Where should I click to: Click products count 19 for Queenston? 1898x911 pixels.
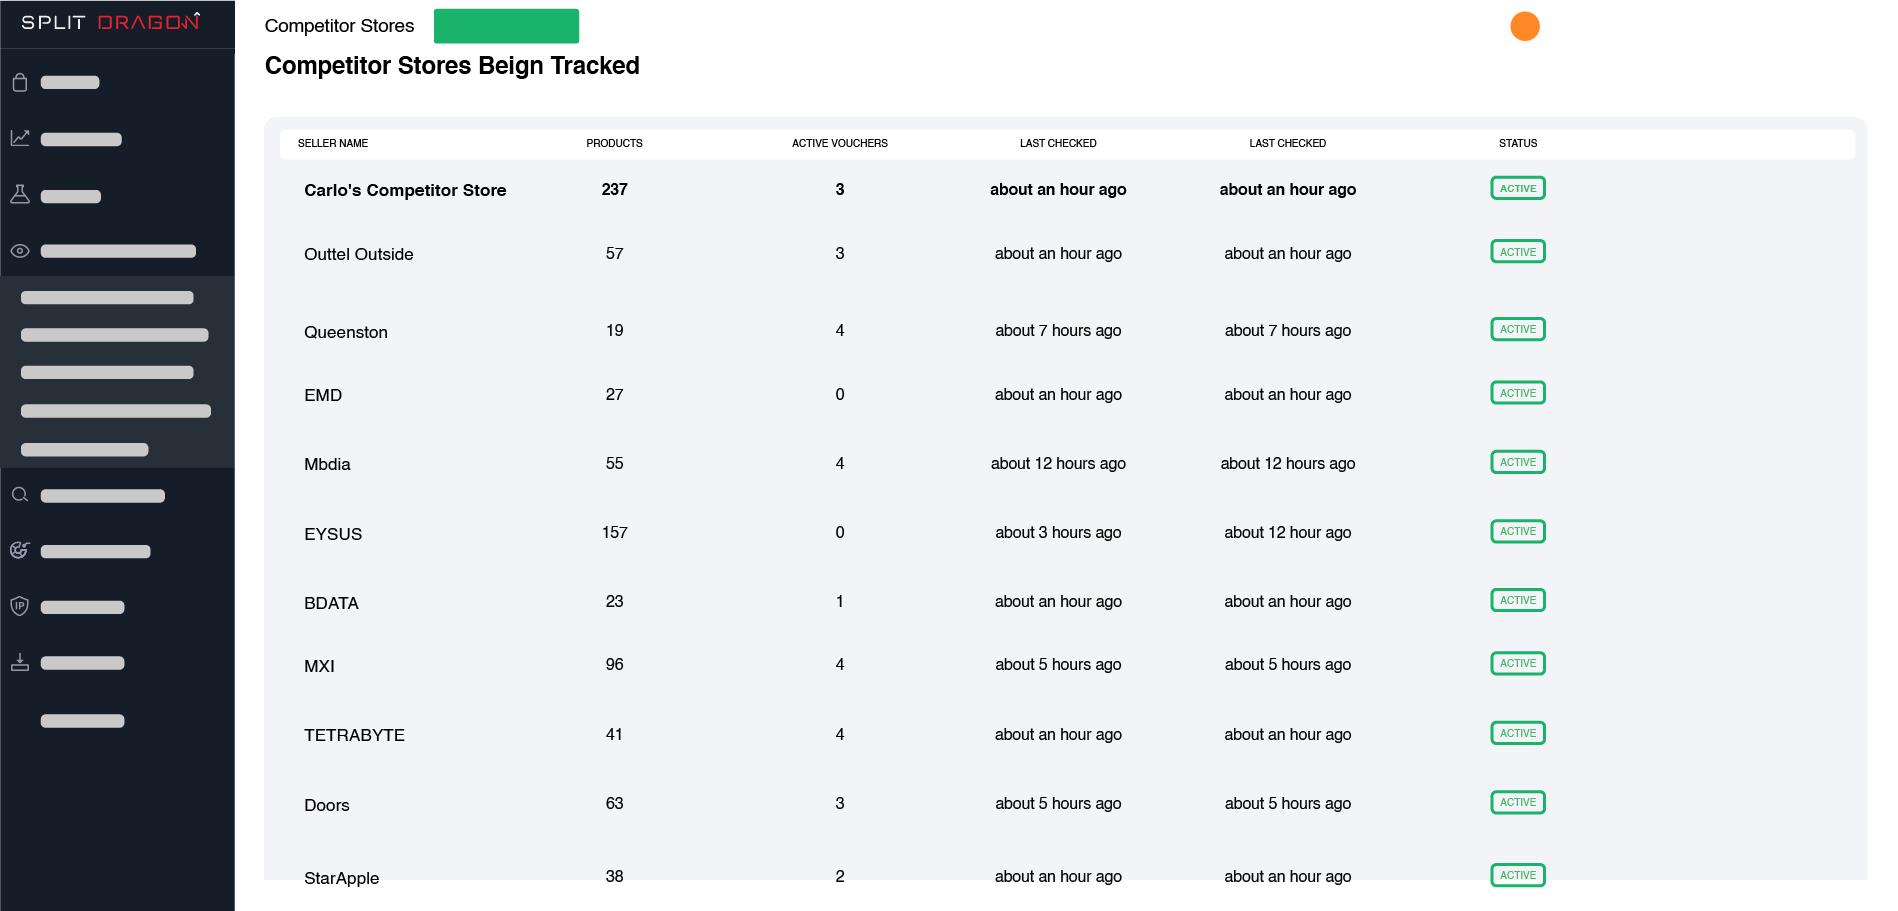614,330
